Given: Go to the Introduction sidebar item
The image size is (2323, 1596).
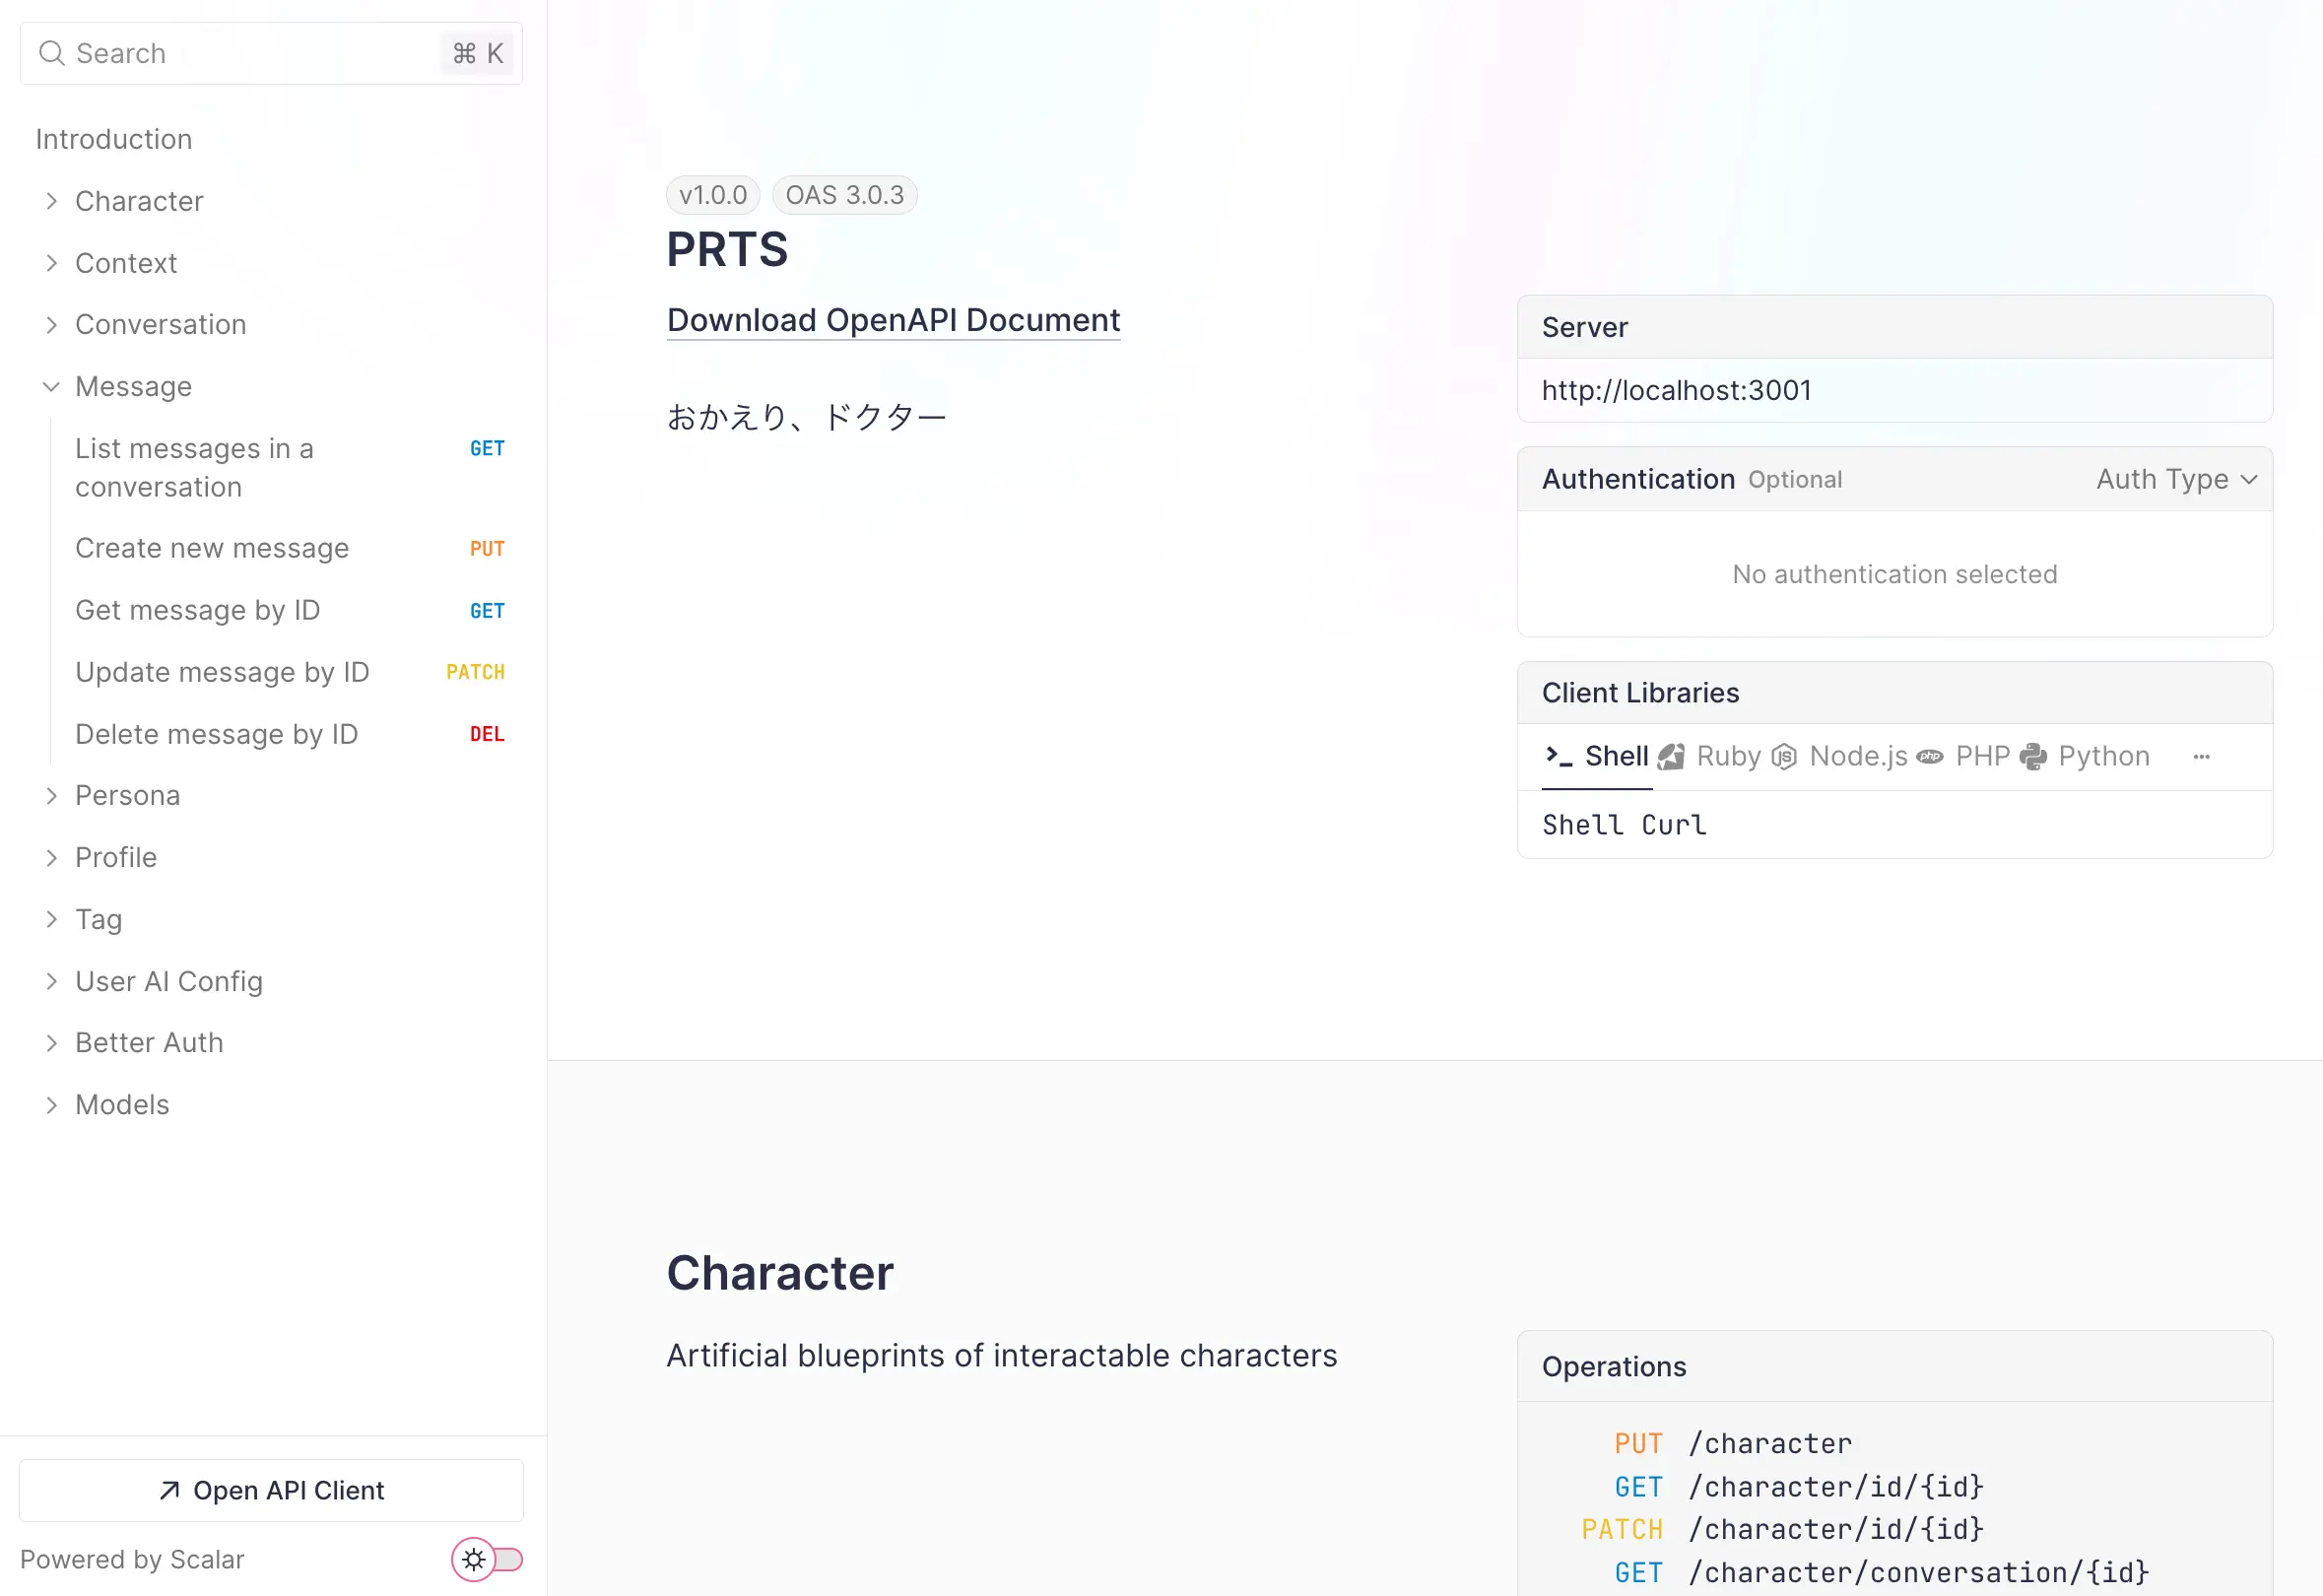Looking at the screenshot, I should coord(114,139).
